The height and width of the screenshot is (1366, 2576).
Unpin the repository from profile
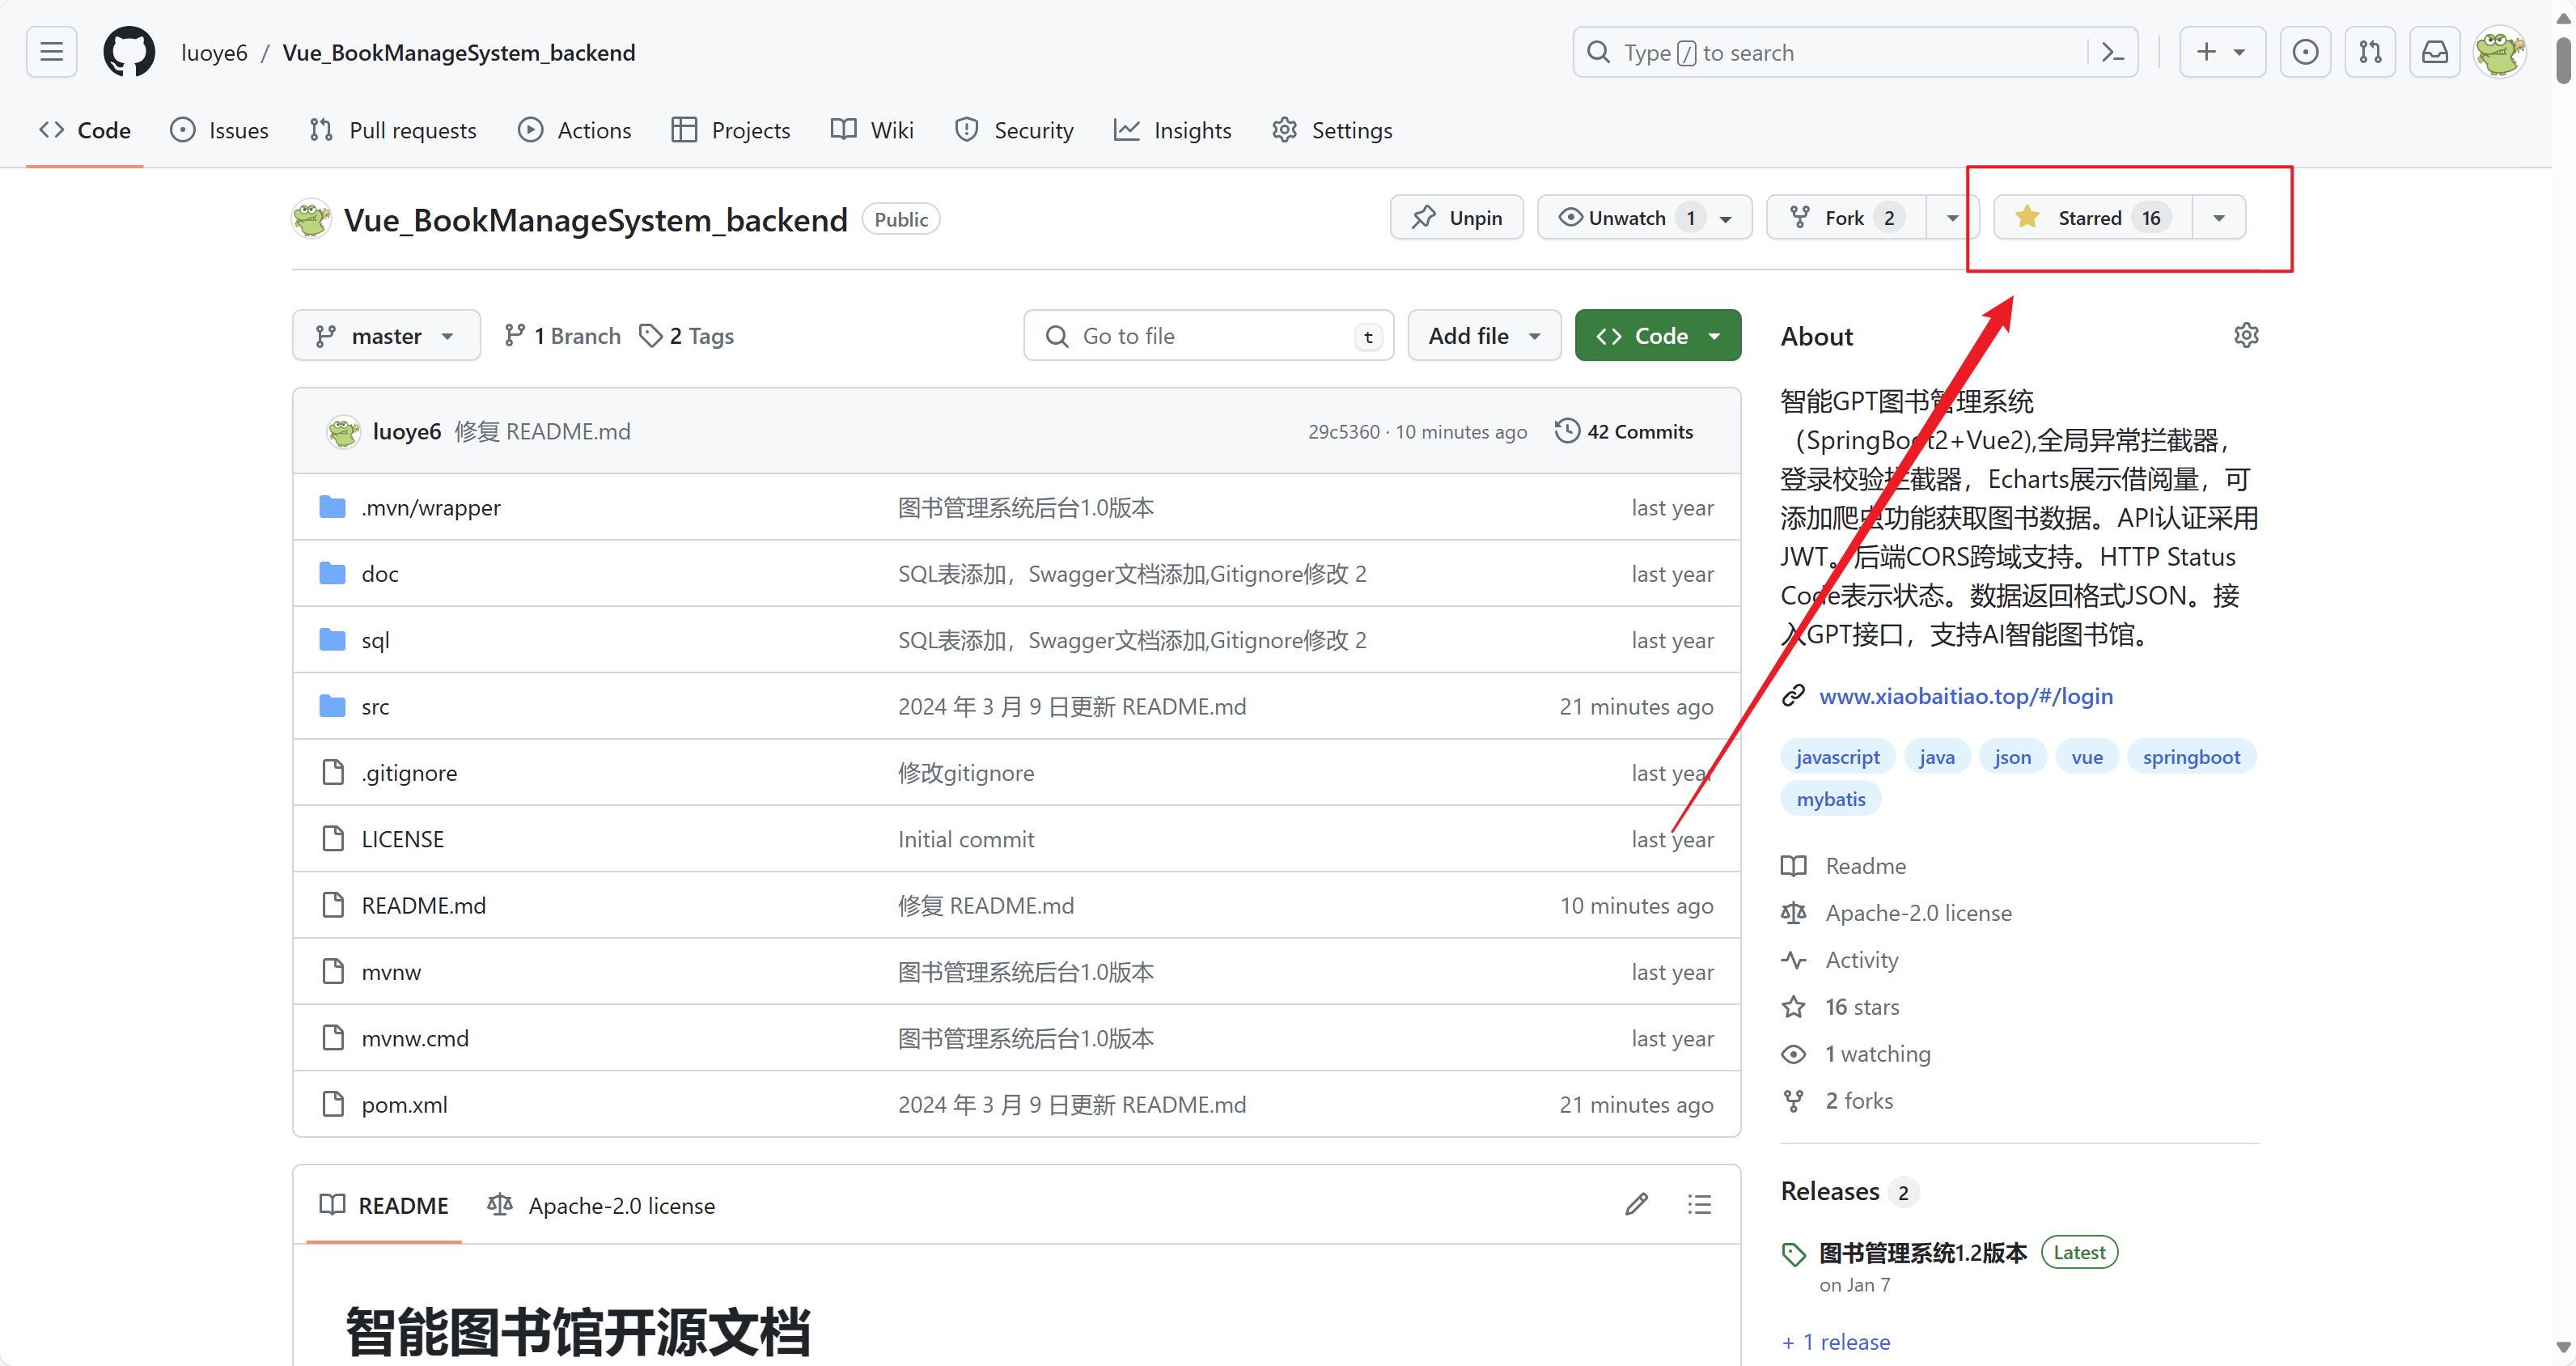click(1456, 218)
